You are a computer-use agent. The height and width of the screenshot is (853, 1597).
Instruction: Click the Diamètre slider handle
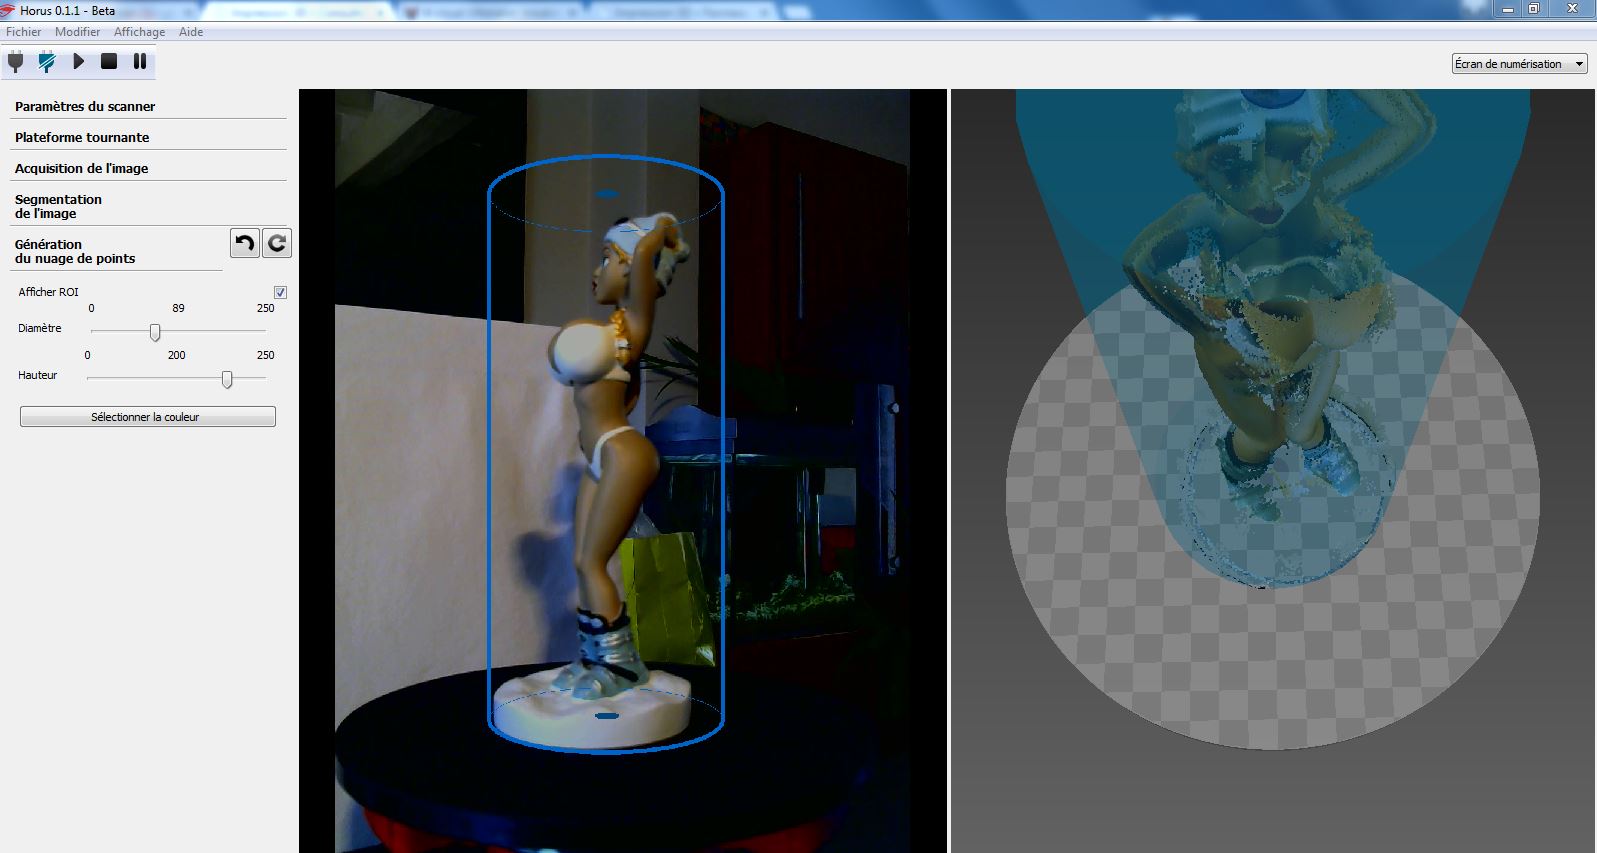tap(155, 332)
